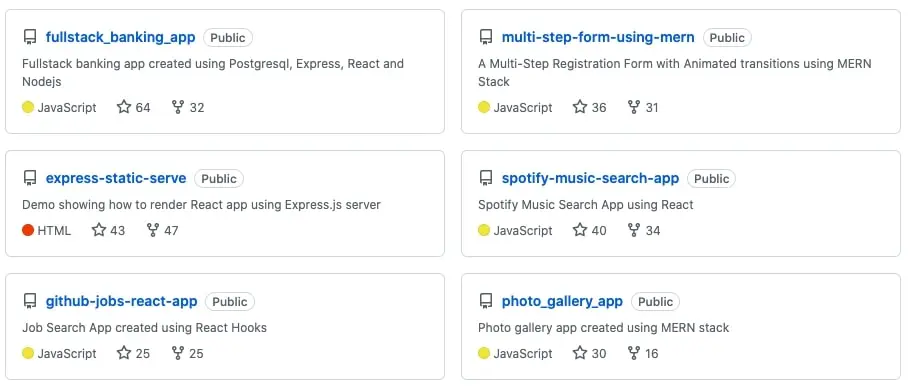908x386 pixels.
Task: Click the yellow JavaScript dot on photo_gallery_app
Action: click(x=484, y=353)
